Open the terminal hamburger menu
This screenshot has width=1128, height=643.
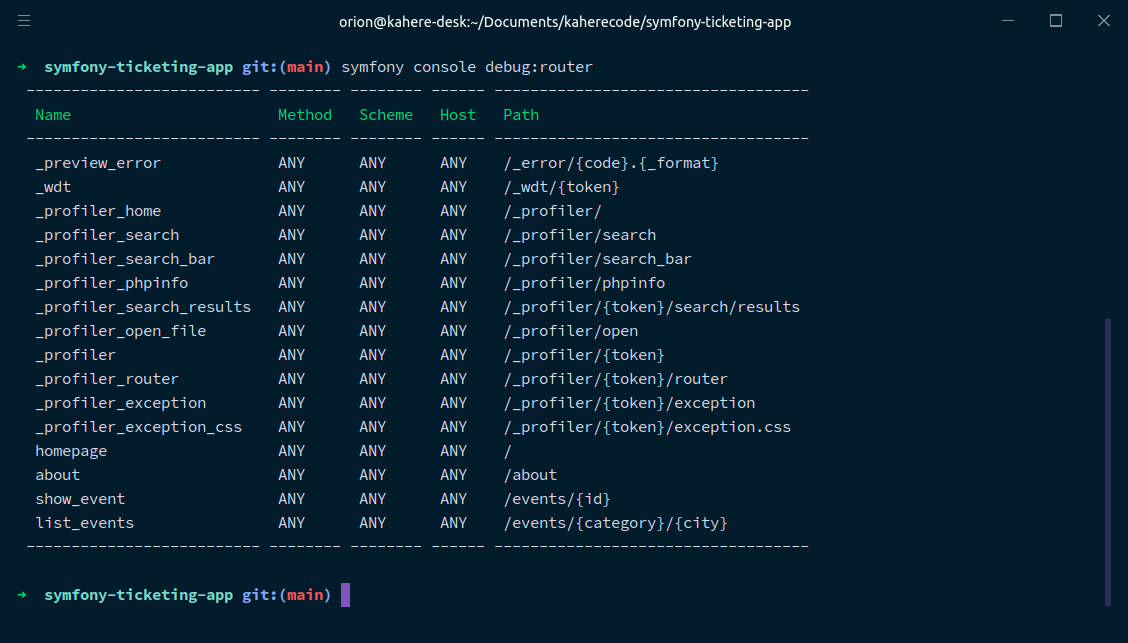pos(24,20)
